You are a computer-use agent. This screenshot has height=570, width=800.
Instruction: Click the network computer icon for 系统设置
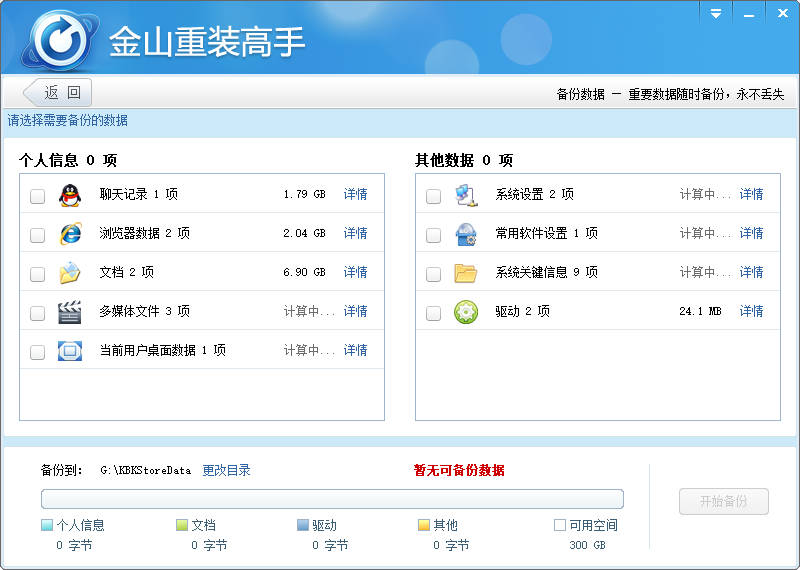(466, 195)
